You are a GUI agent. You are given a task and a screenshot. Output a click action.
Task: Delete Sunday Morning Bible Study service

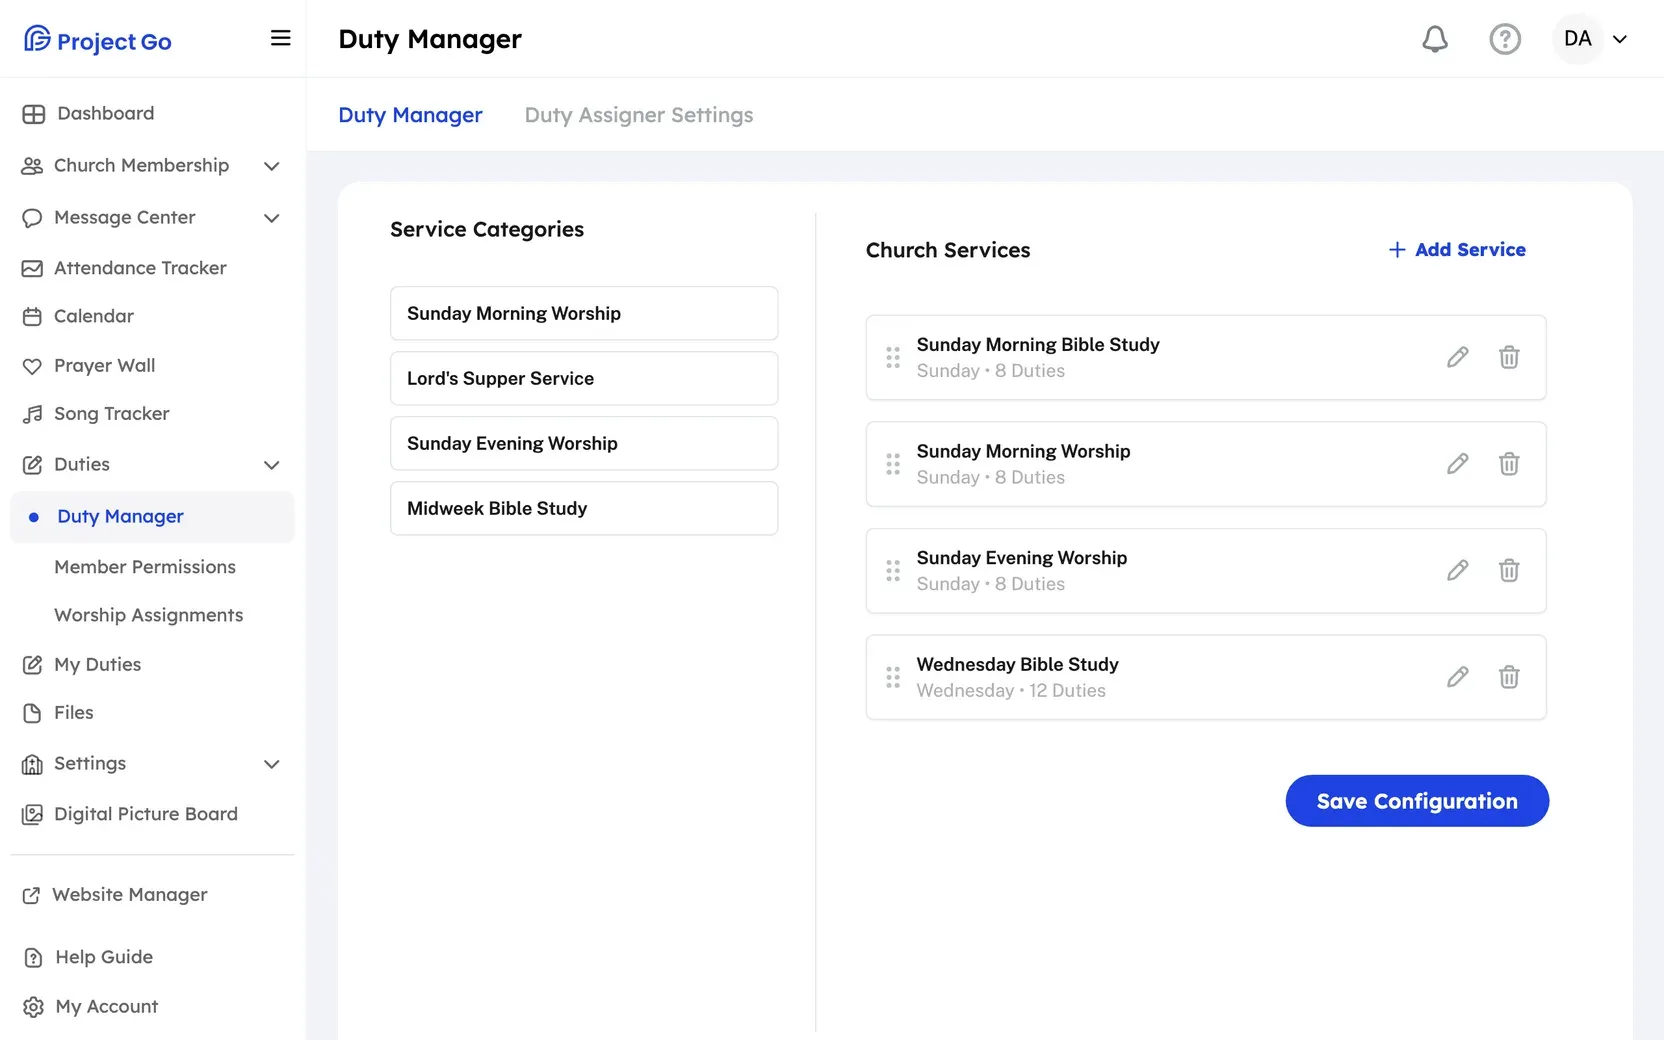[x=1509, y=357]
